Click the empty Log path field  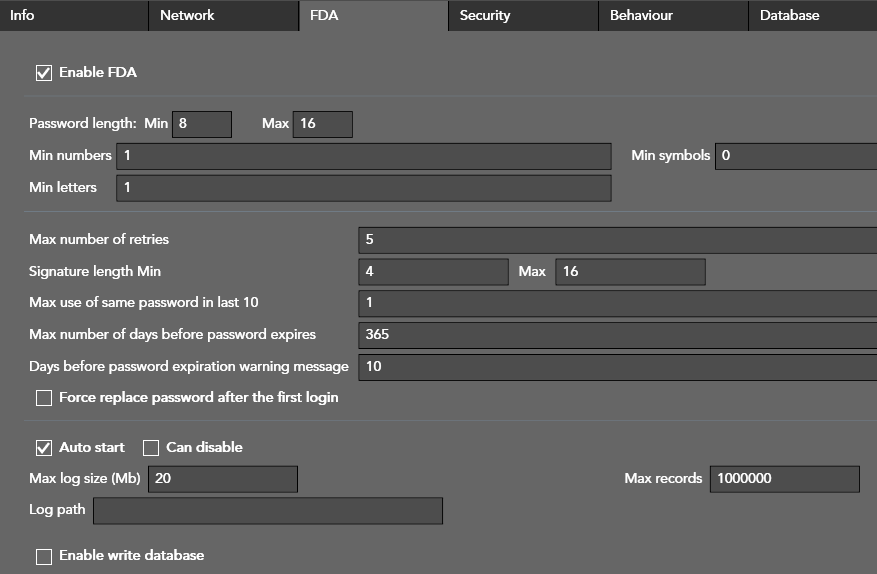point(267,511)
